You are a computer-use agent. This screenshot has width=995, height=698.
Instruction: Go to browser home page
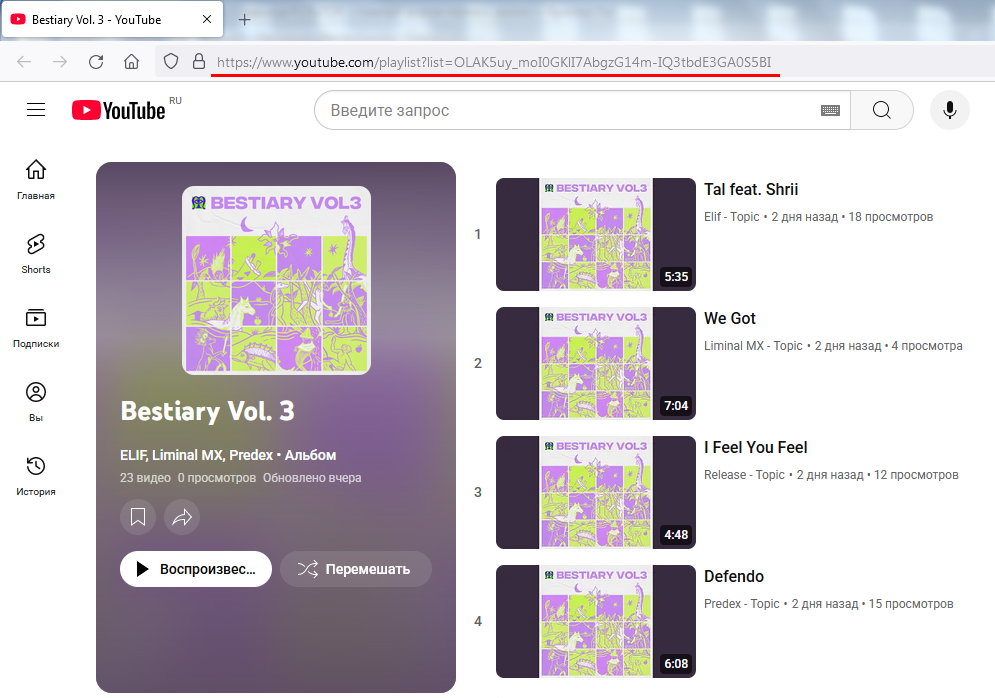click(131, 62)
